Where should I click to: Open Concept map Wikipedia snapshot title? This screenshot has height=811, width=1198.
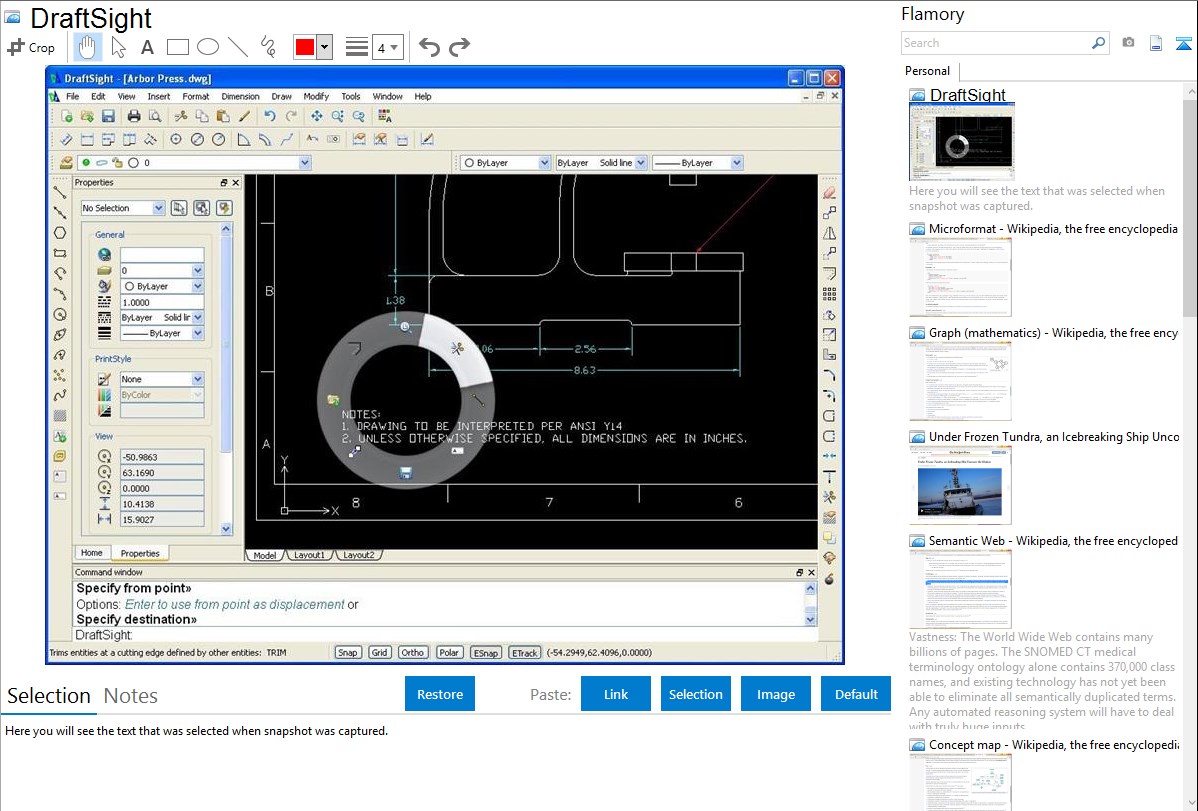(x=1053, y=744)
